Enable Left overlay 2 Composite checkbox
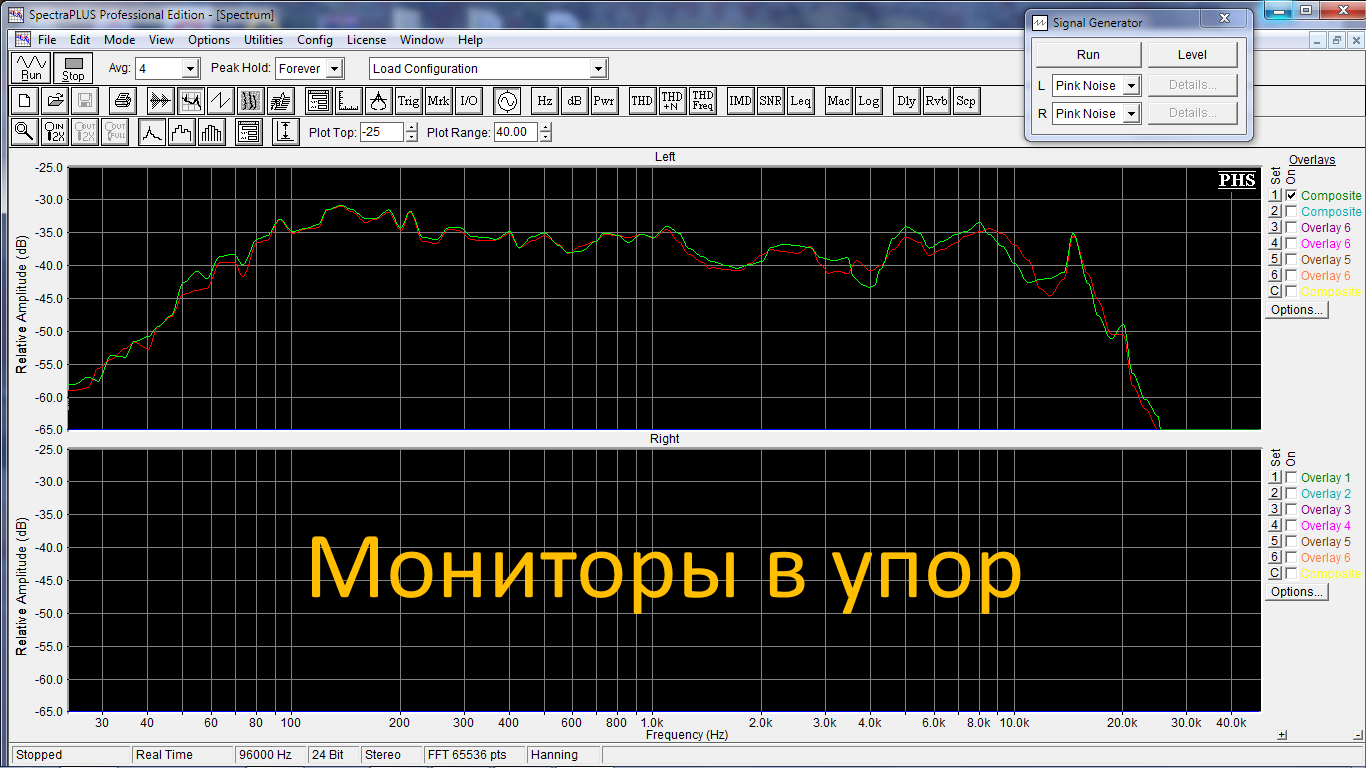 pyautogui.click(x=1291, y=212)
